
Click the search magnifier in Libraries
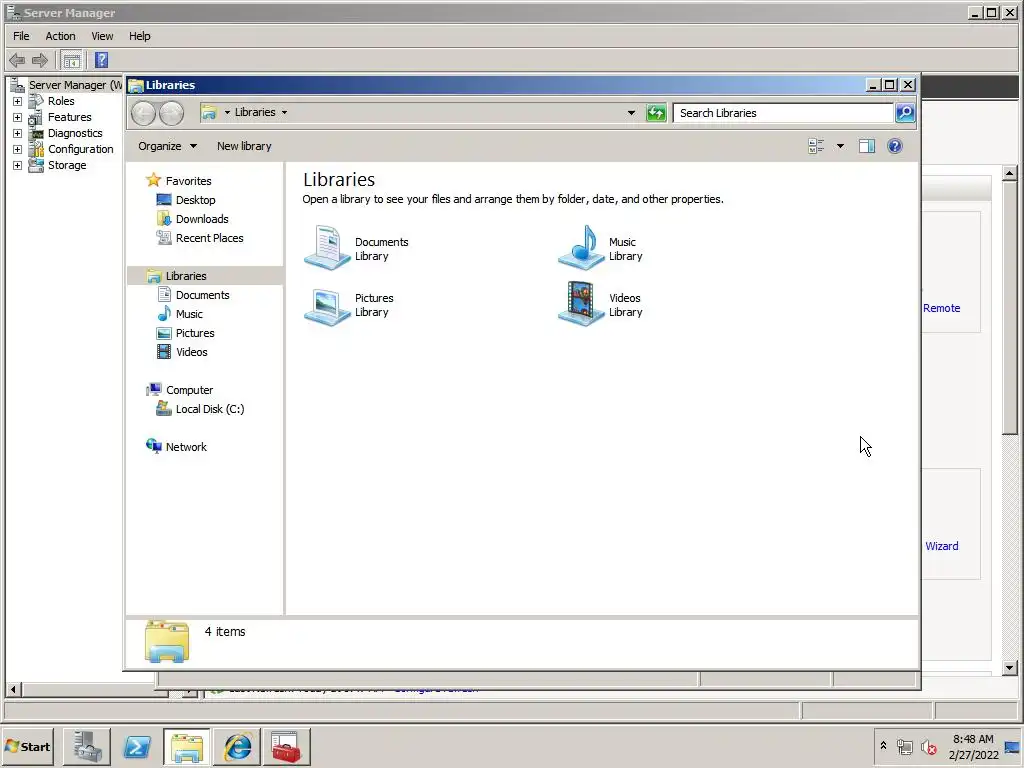(905, 113)
